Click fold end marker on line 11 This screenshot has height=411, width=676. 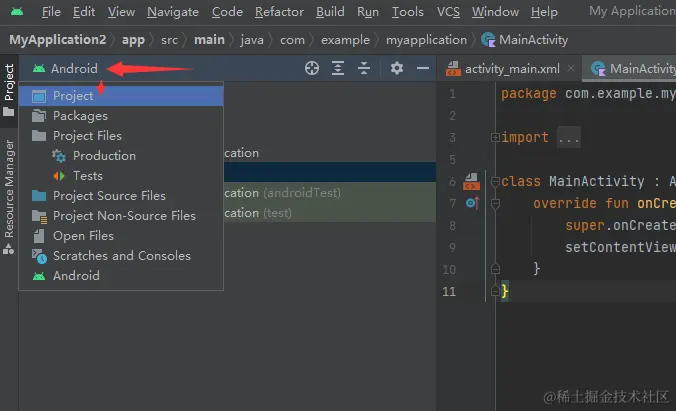coord(495,291)
